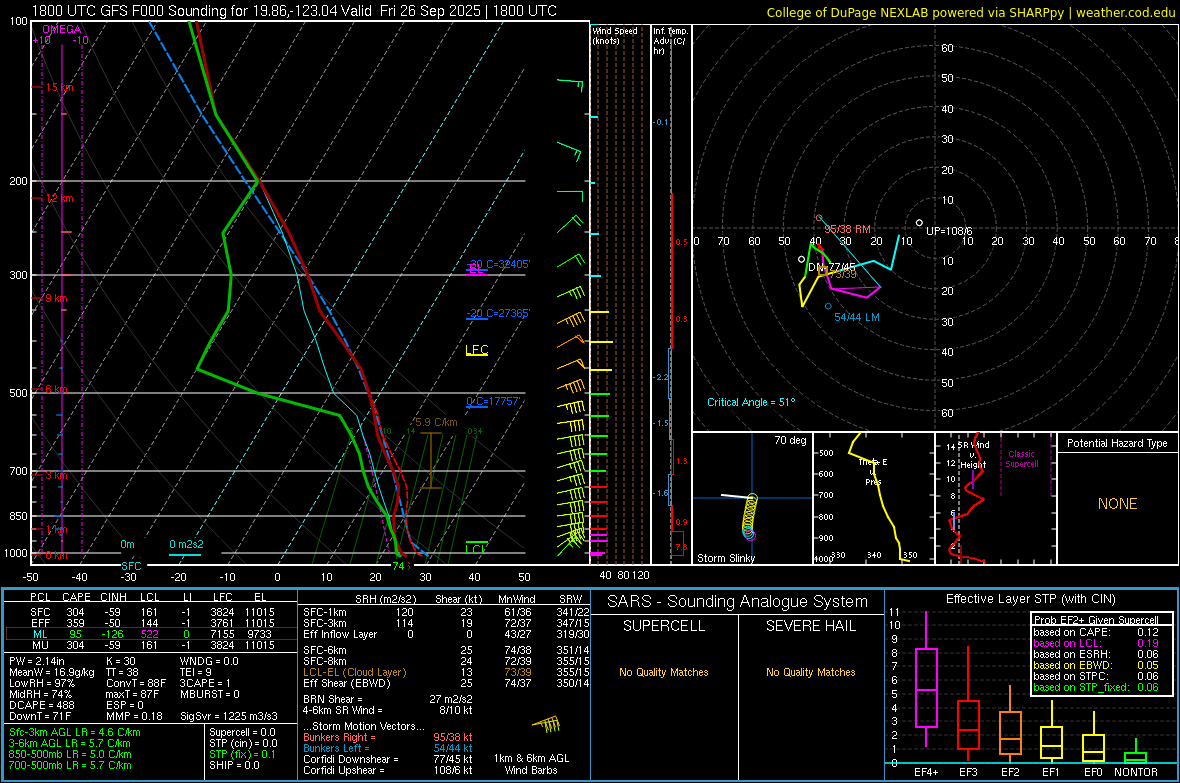This screenshot has height=783, width=1180.
Task: Select the green LCL label
Action: coord(476,548)
